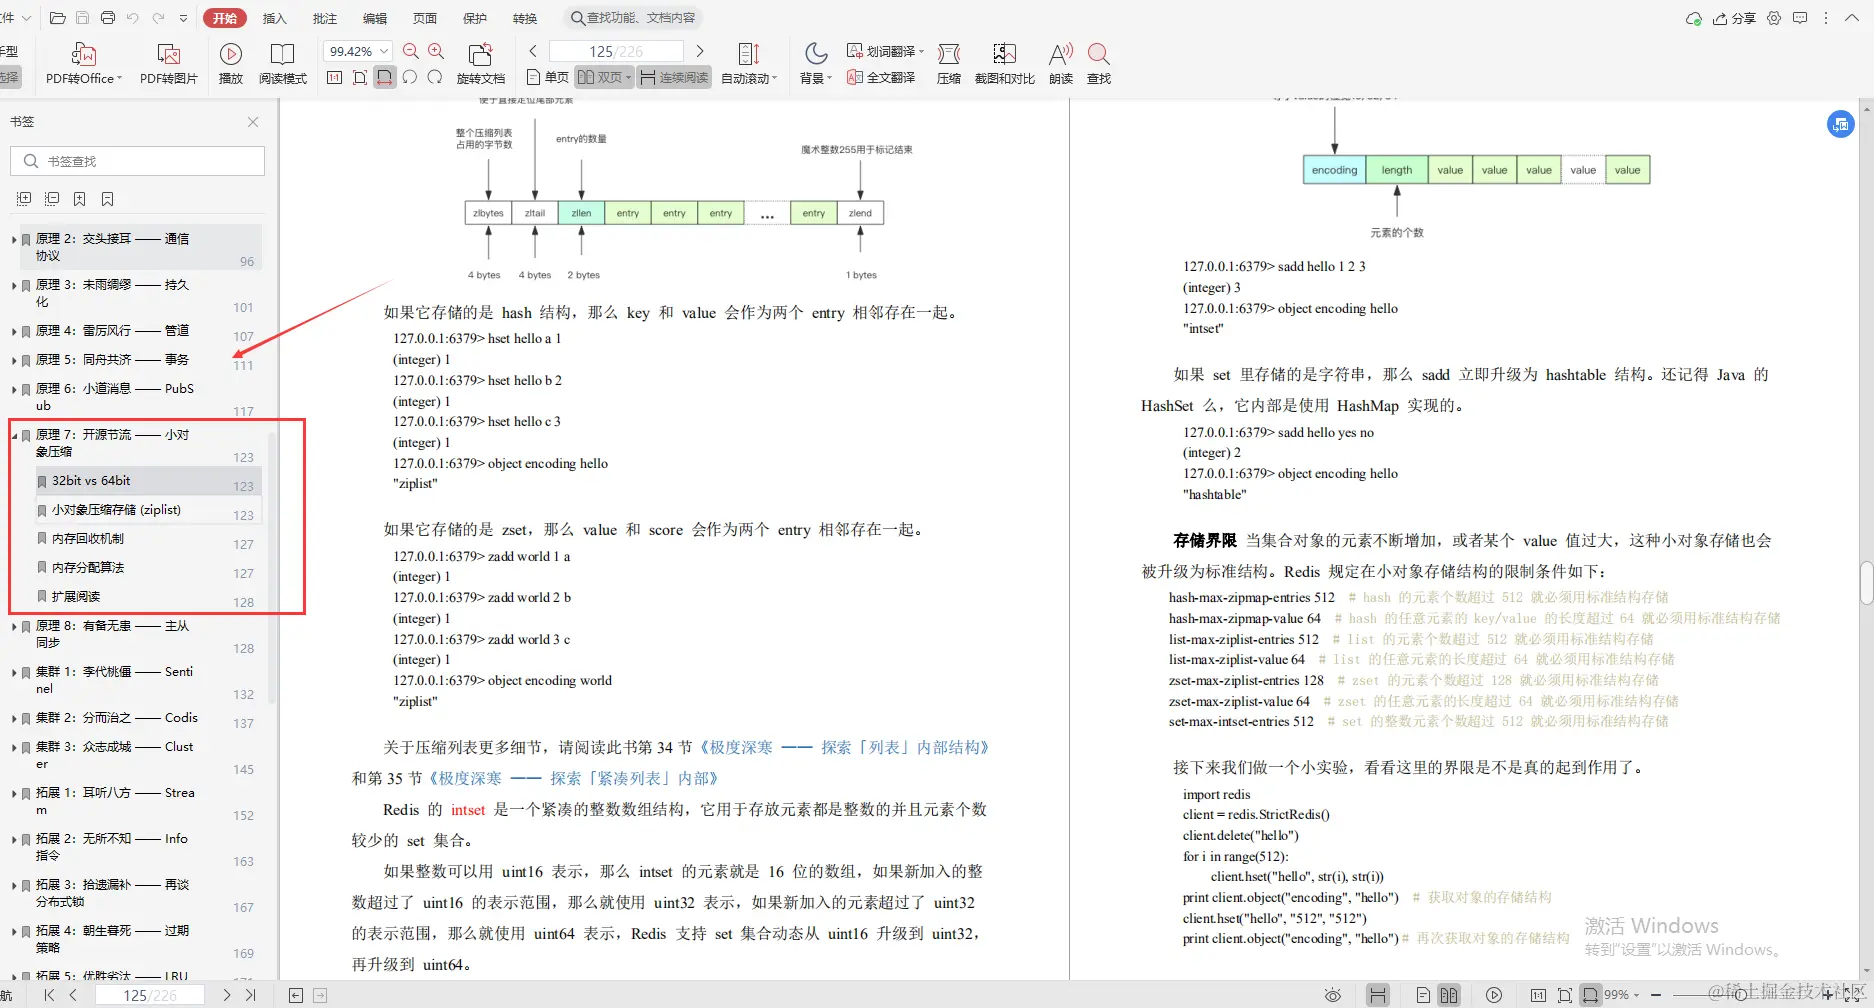This screenshot has height=1008, width=1874.
Task: Open the 压缩 compression tool
Action: pyautogui.click(x=948, y=63)
